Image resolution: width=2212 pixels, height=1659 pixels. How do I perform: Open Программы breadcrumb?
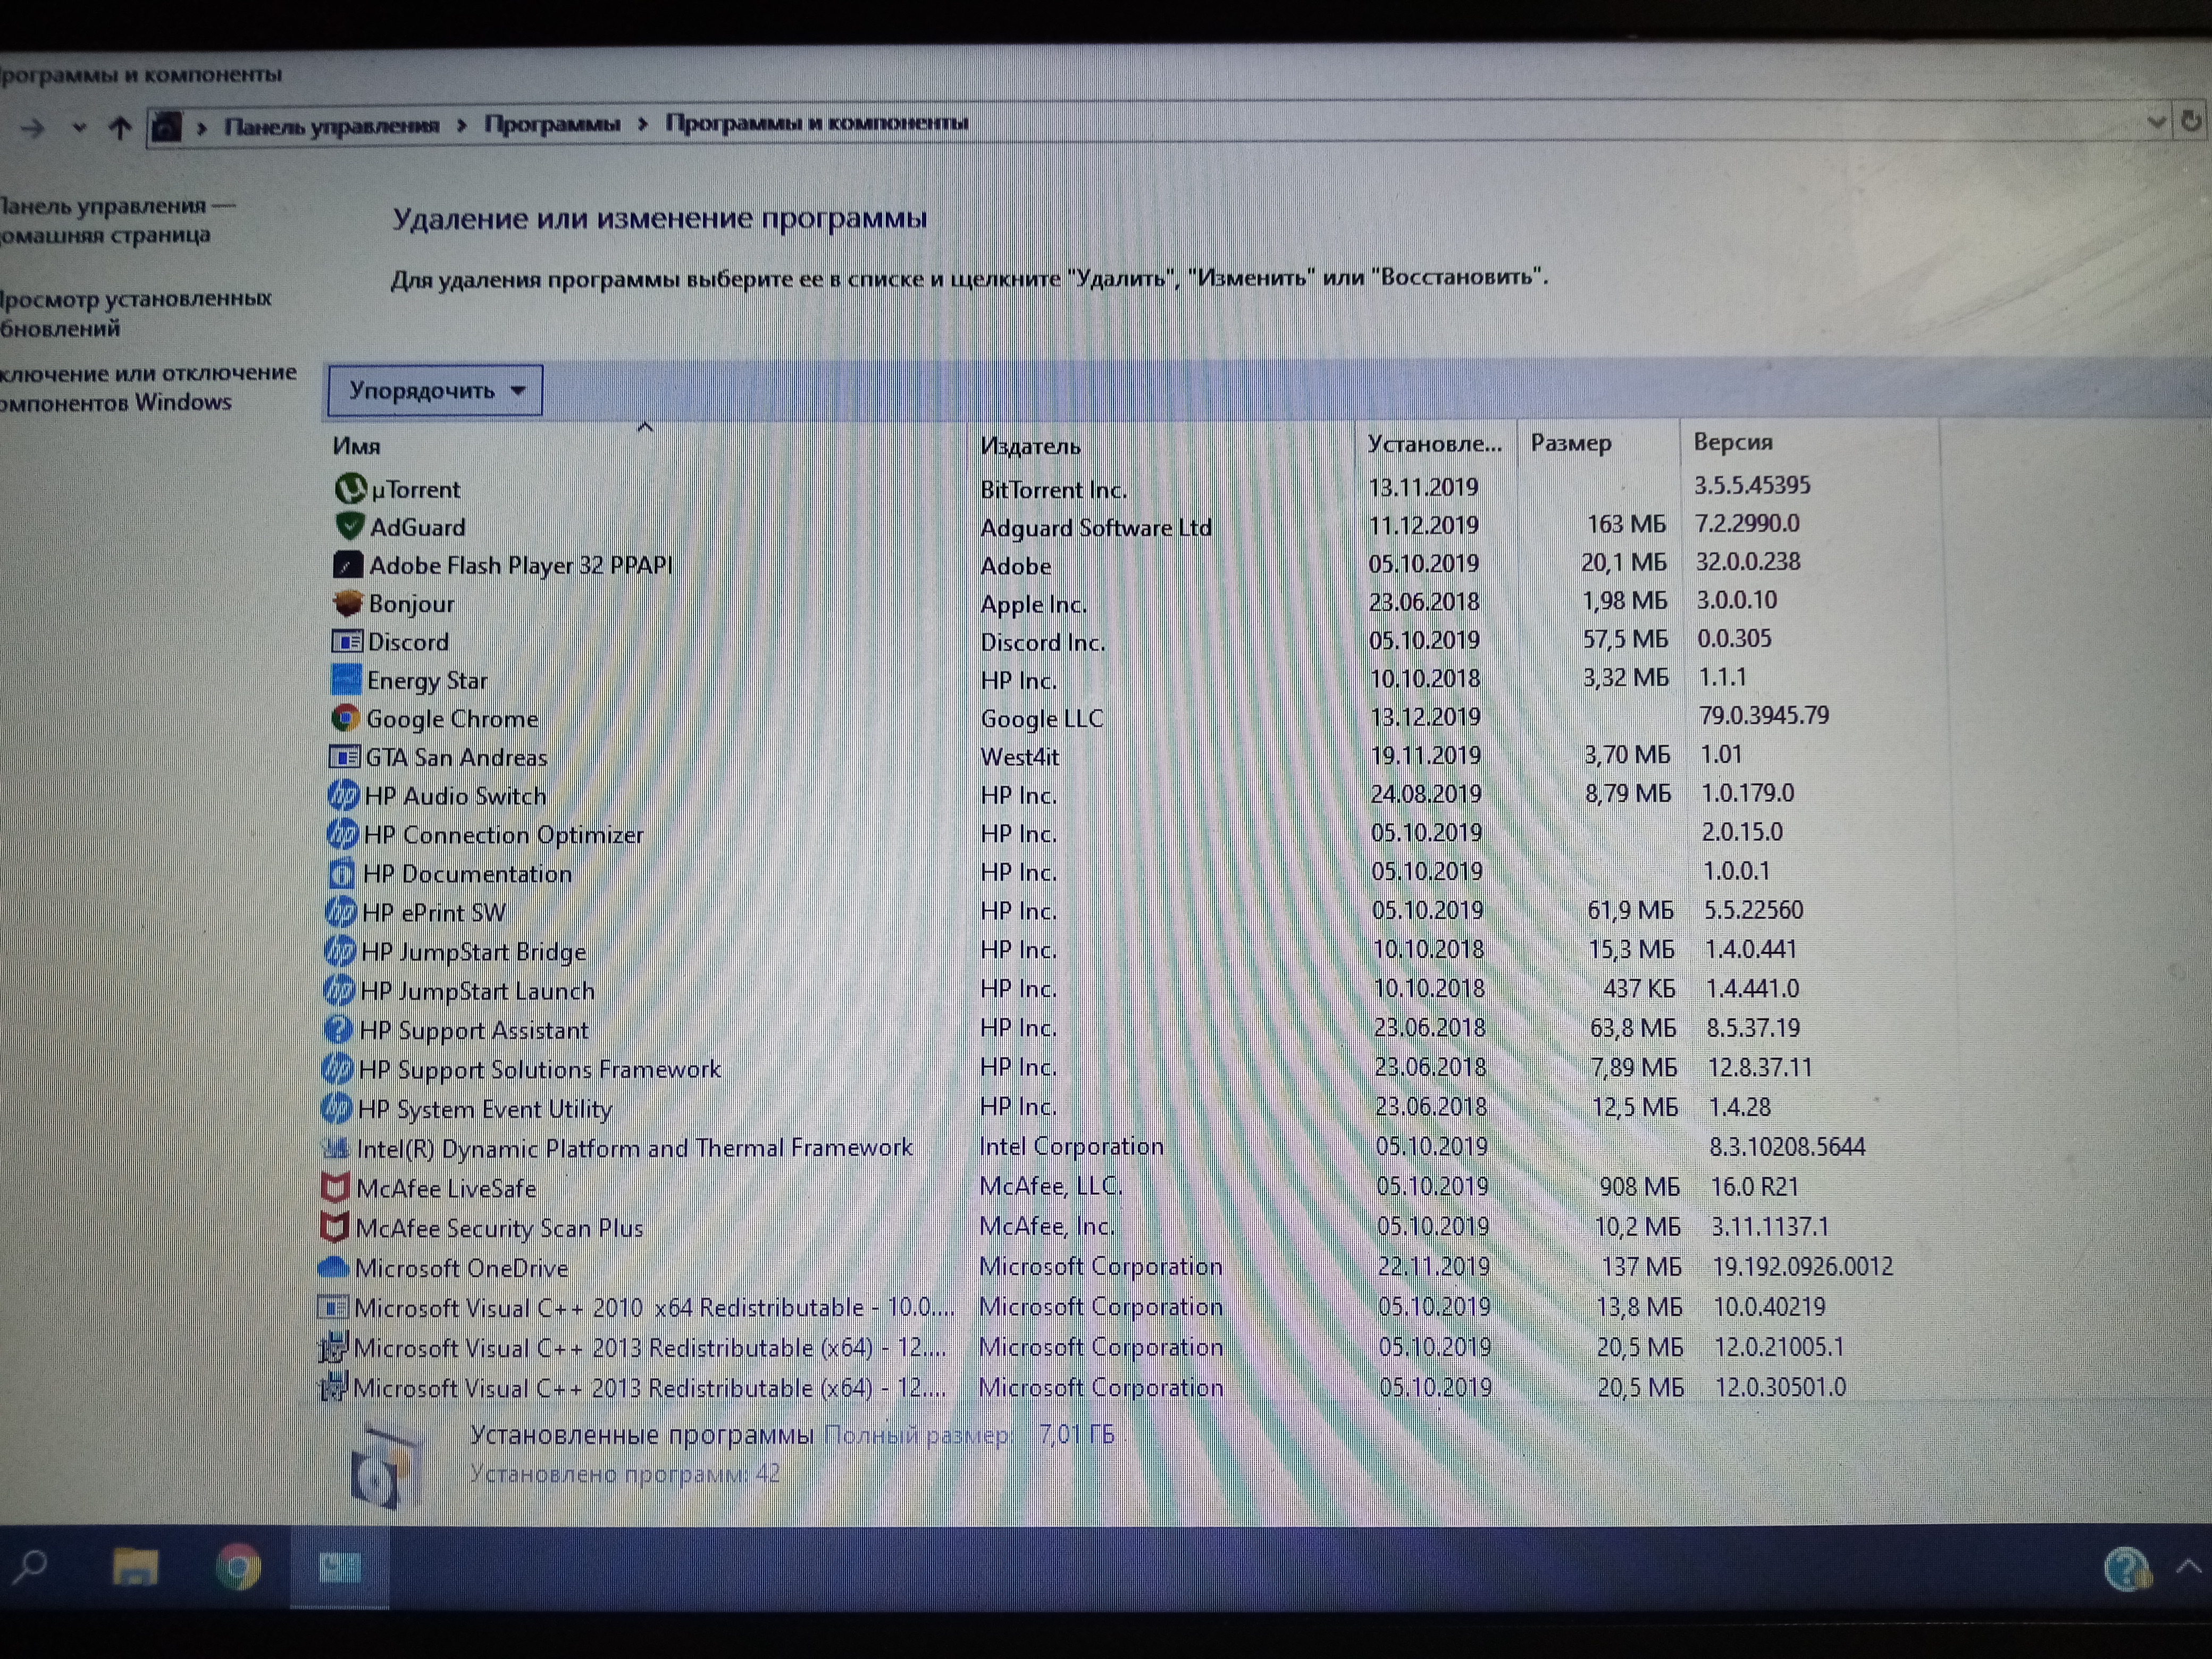coord(552,124)
